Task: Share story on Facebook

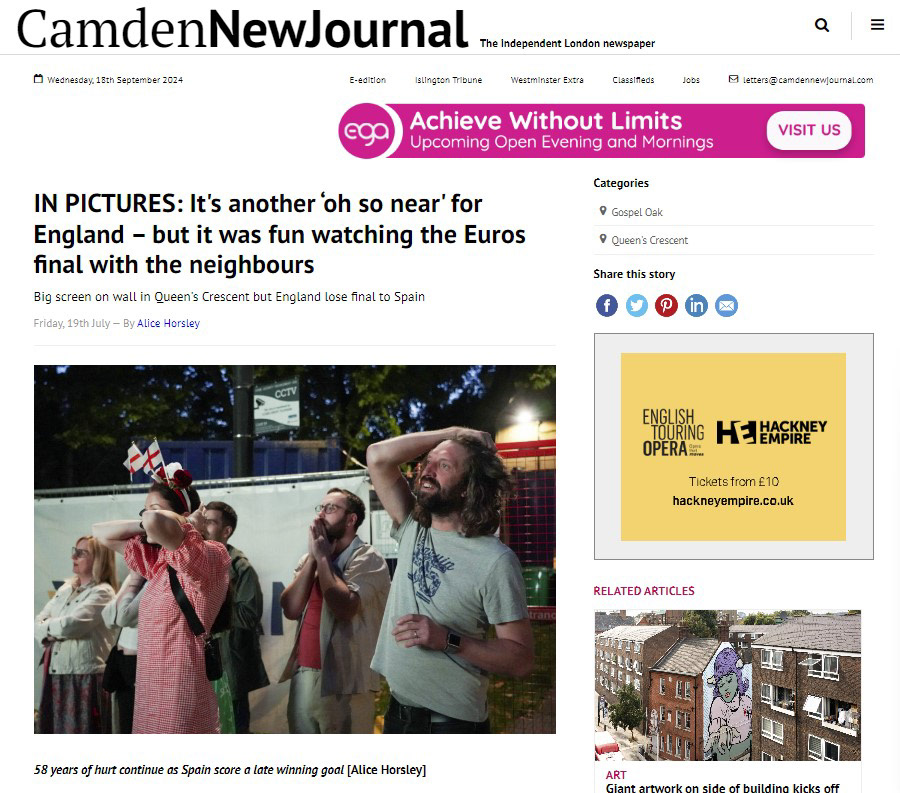Action: tap(607, 305)
